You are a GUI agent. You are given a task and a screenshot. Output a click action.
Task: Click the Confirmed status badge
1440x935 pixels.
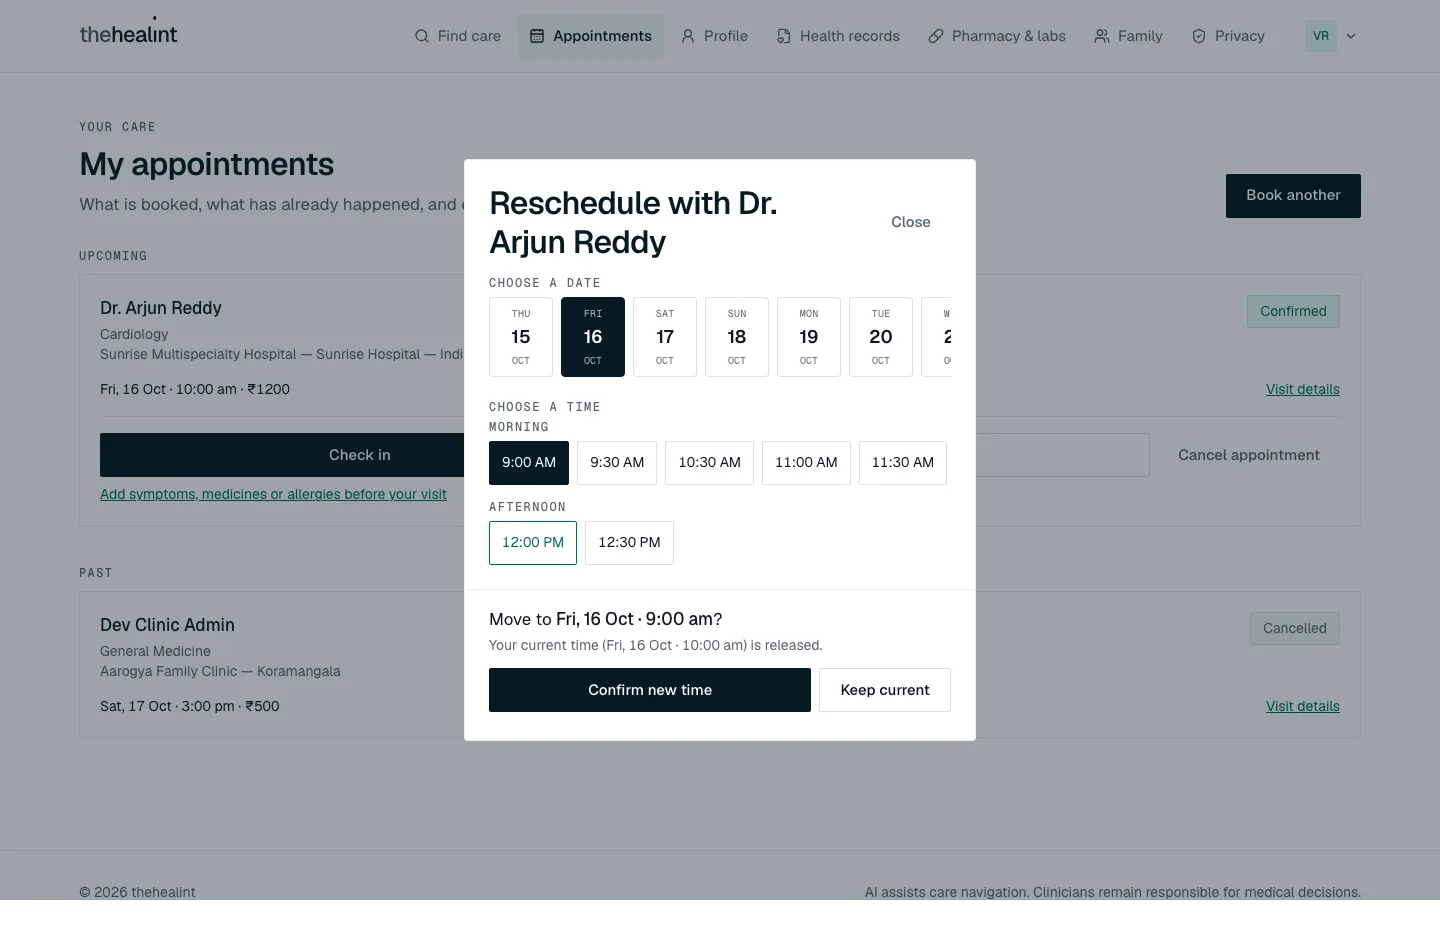coord(1293,311)
